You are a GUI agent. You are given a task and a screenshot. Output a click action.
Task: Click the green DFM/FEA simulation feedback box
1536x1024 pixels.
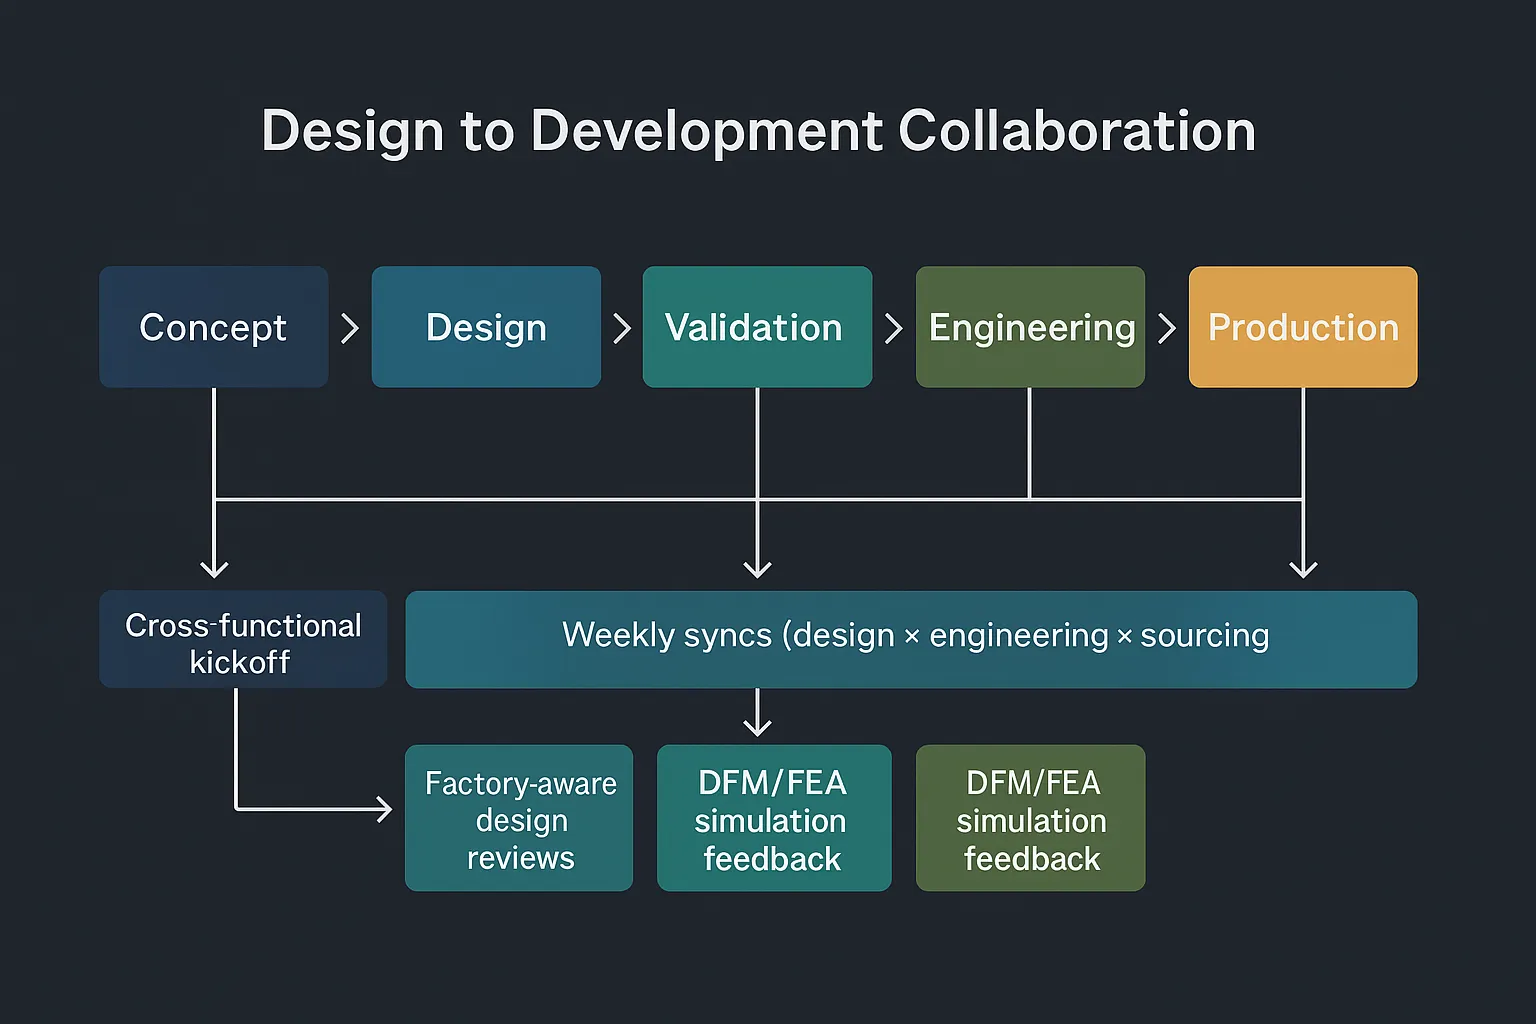click(x=1030, y=818)
